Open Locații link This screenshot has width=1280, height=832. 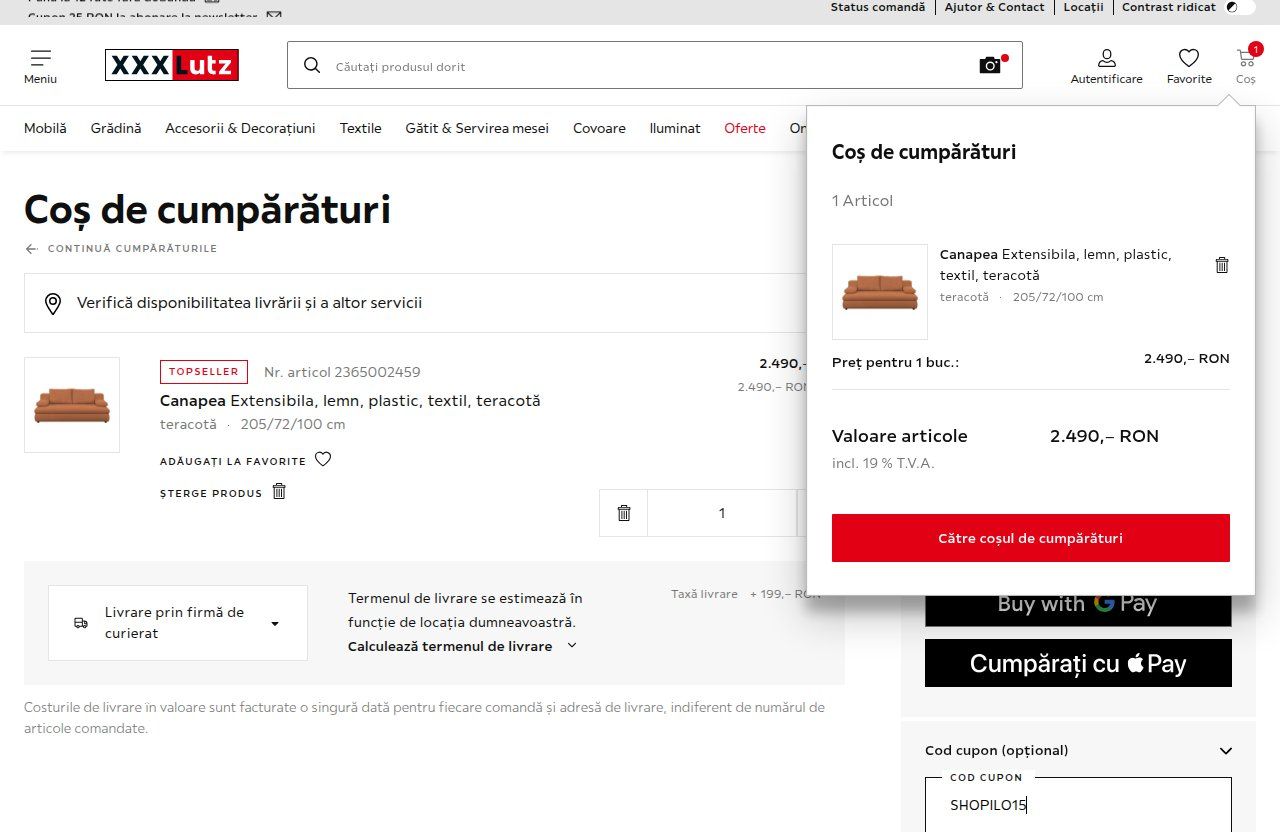point(1084,7)
